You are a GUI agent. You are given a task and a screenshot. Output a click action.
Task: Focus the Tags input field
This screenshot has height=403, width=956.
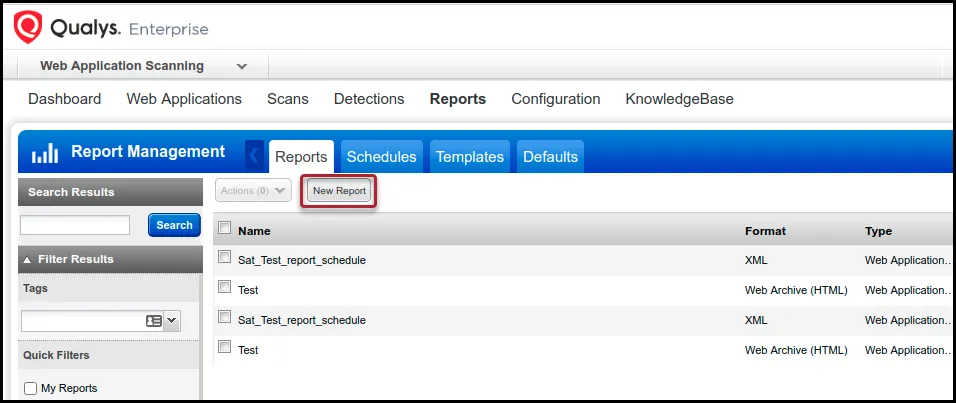pos(83,321)
